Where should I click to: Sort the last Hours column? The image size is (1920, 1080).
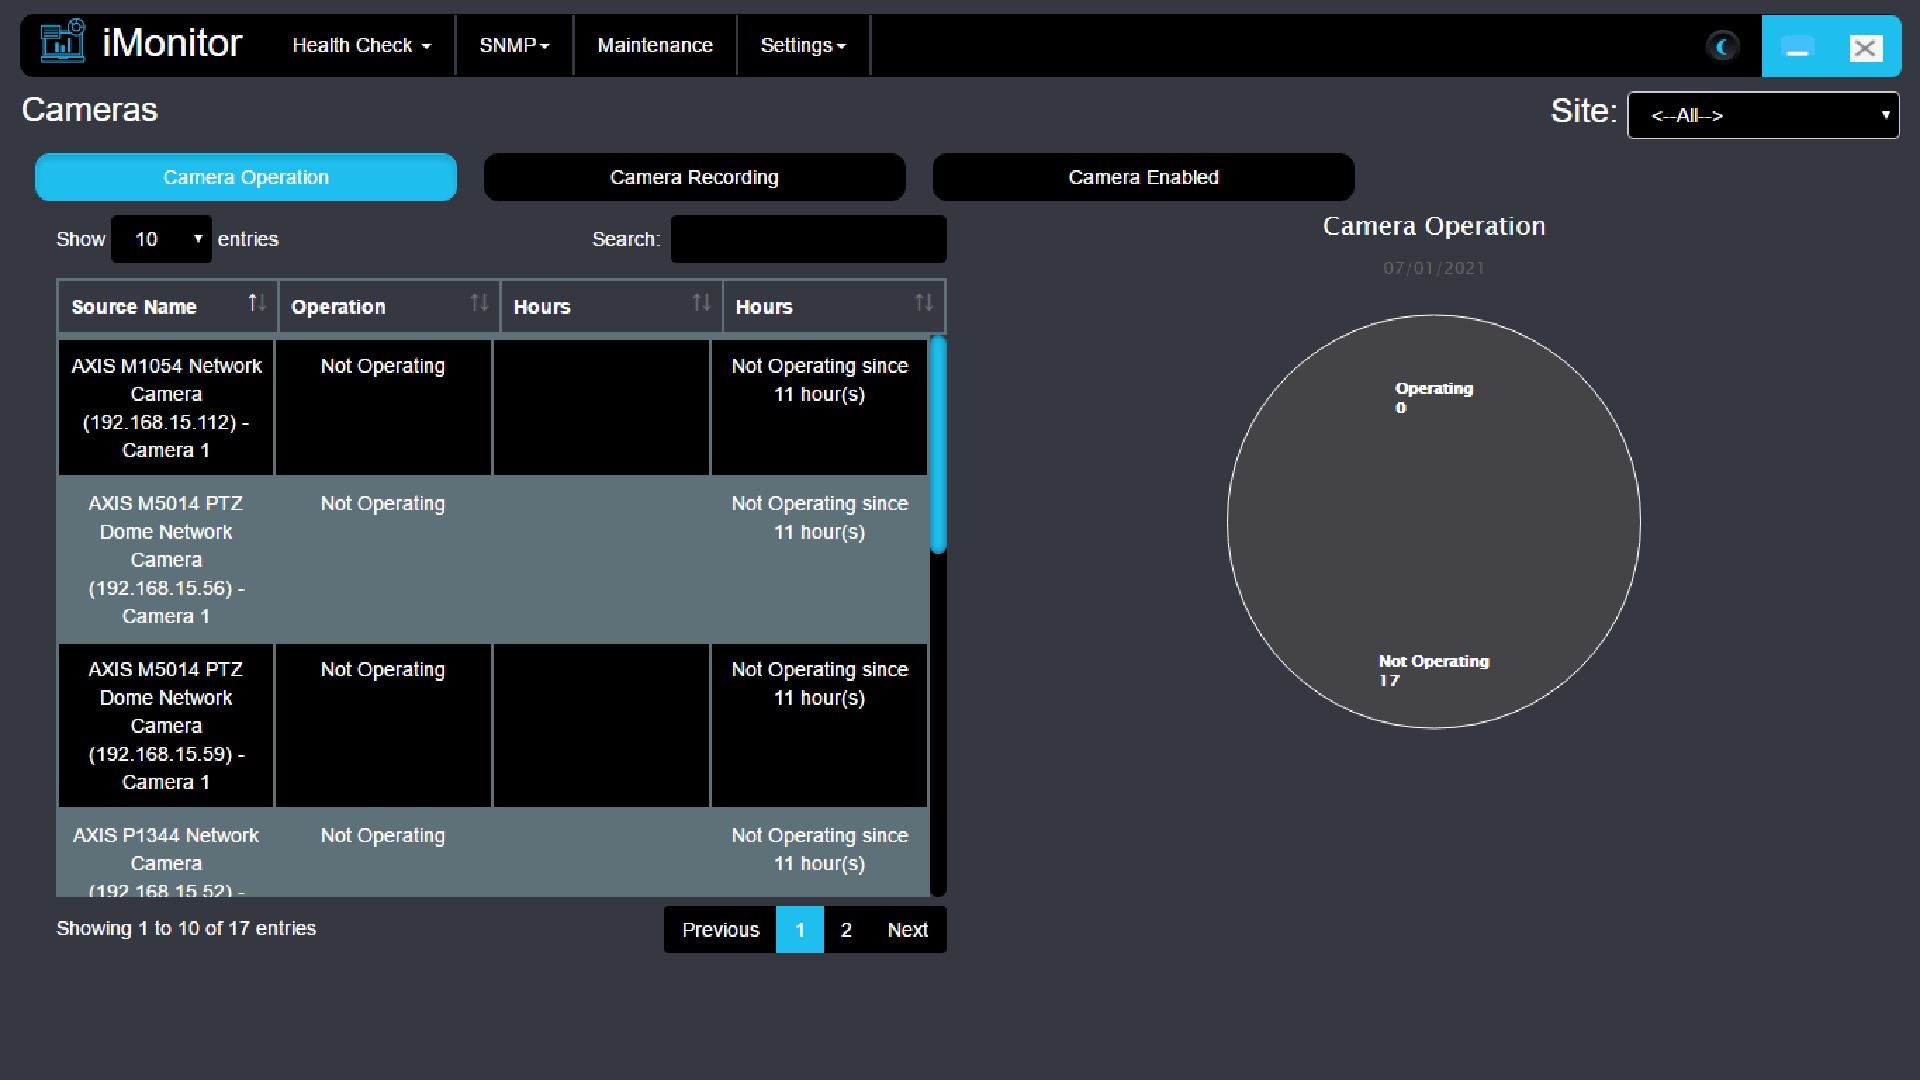(x=923, y=303)
